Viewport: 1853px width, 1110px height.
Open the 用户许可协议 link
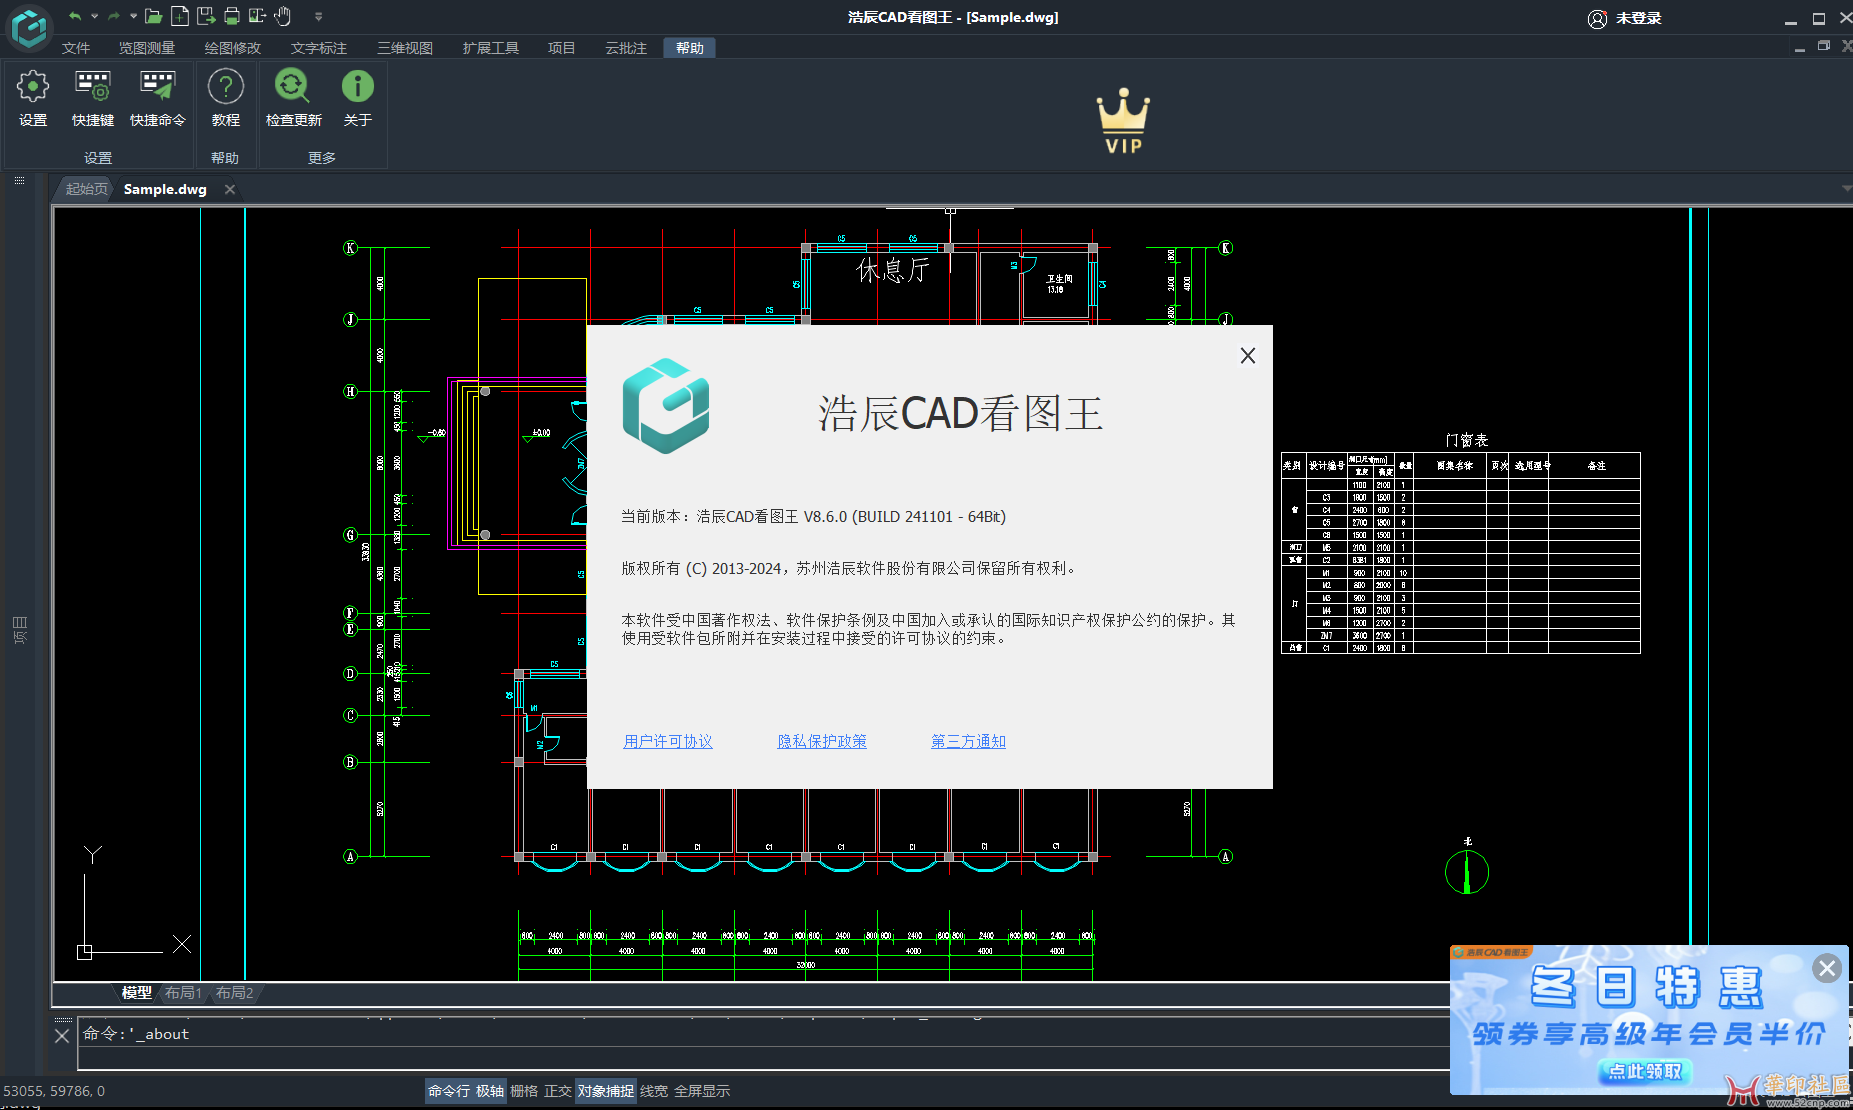(668, 741)
